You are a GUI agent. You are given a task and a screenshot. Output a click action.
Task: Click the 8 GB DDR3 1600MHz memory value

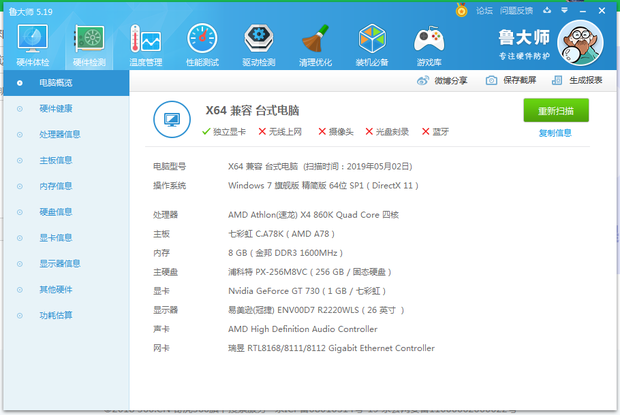(285, 253)
